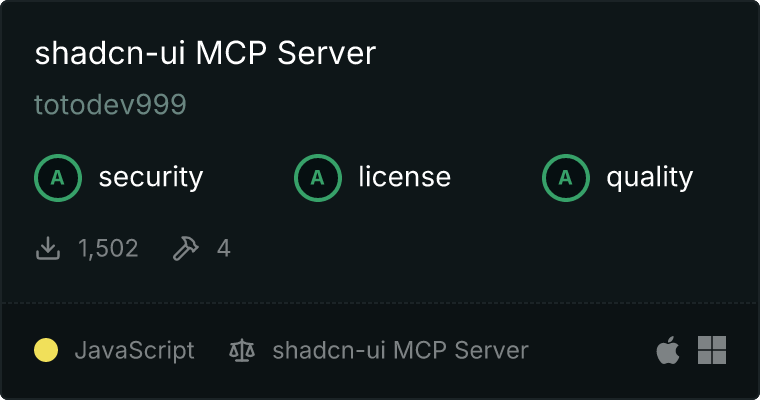Select the security label text

point(151,177)
